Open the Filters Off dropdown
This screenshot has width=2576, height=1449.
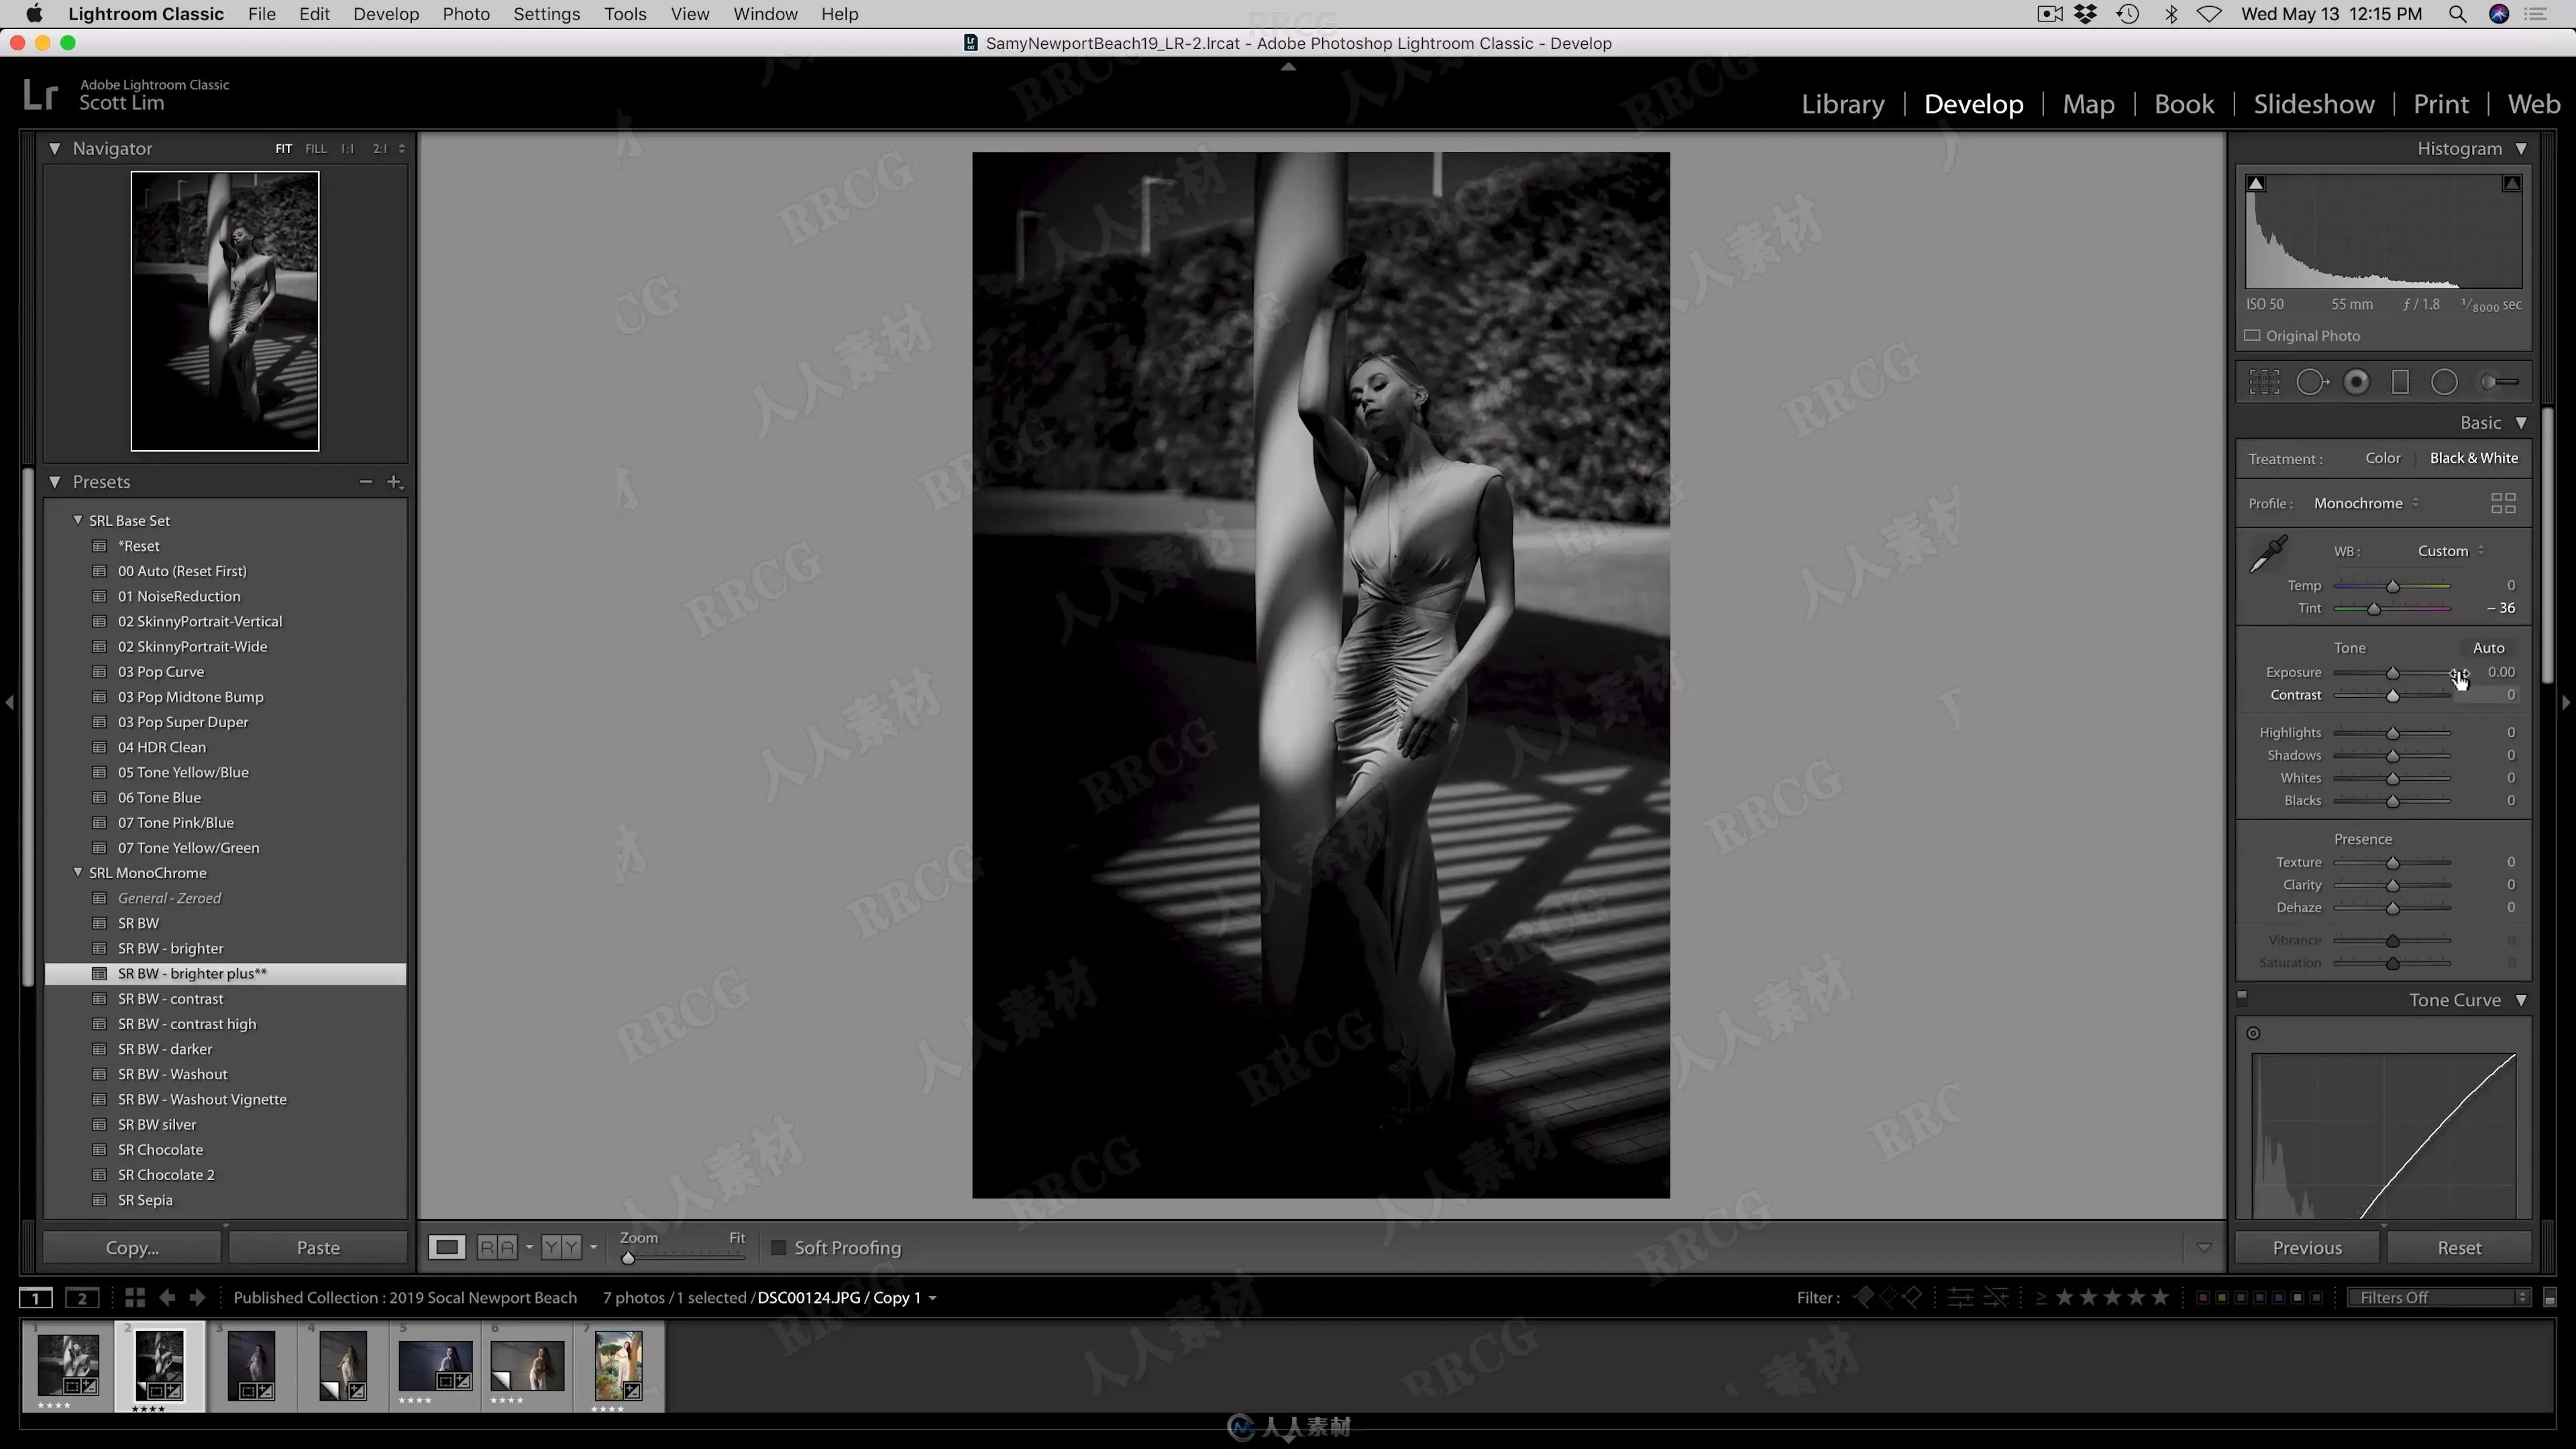[x=2439, y=1298]
